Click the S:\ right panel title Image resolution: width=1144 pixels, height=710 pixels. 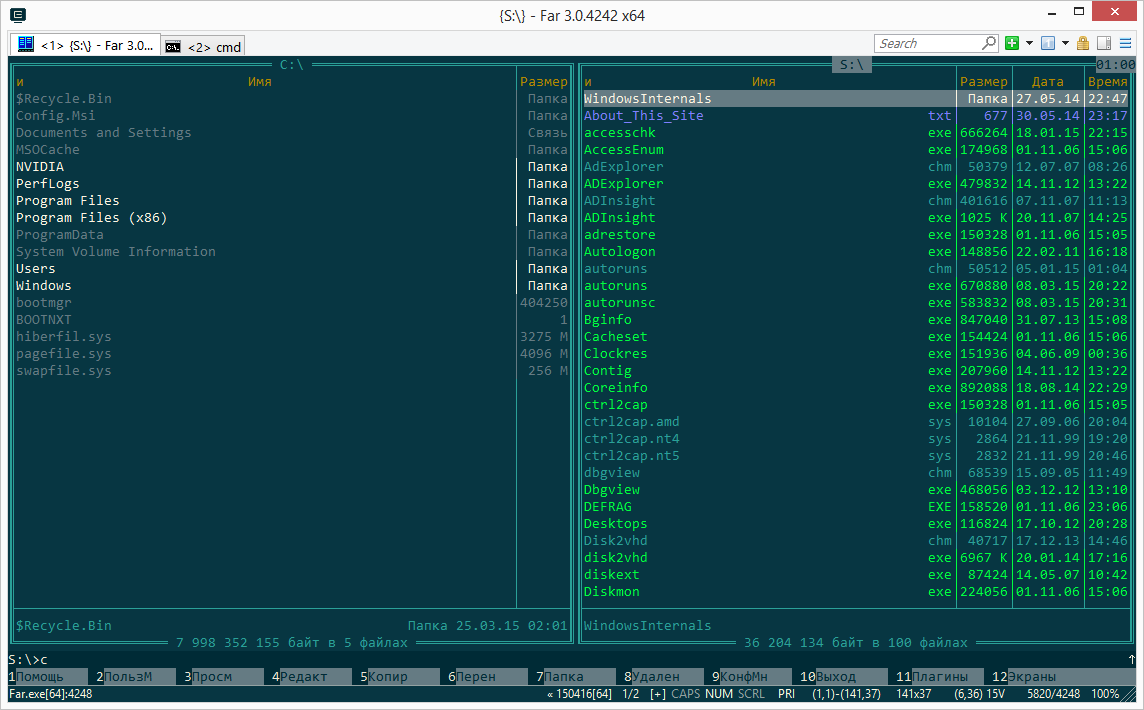coord(851,65)
